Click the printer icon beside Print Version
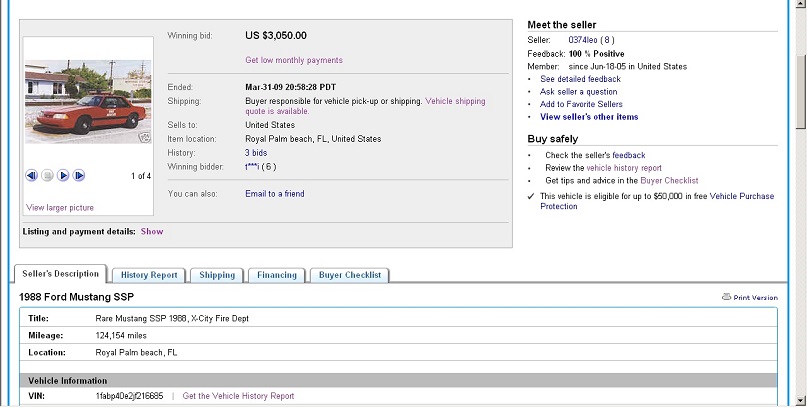The image size is (807, 407). [x=726, y=297]
